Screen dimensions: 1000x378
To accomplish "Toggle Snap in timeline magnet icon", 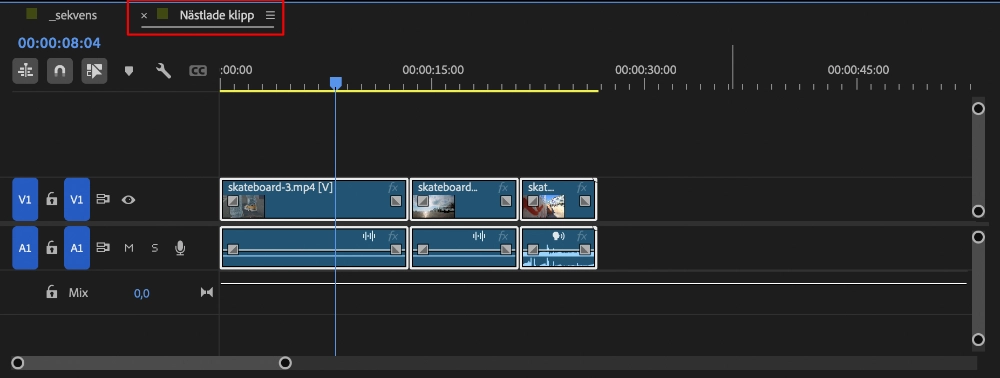I will pos(60,71).
